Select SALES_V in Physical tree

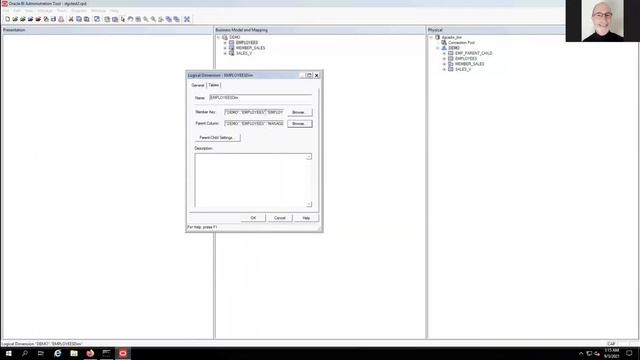[463, 69]
